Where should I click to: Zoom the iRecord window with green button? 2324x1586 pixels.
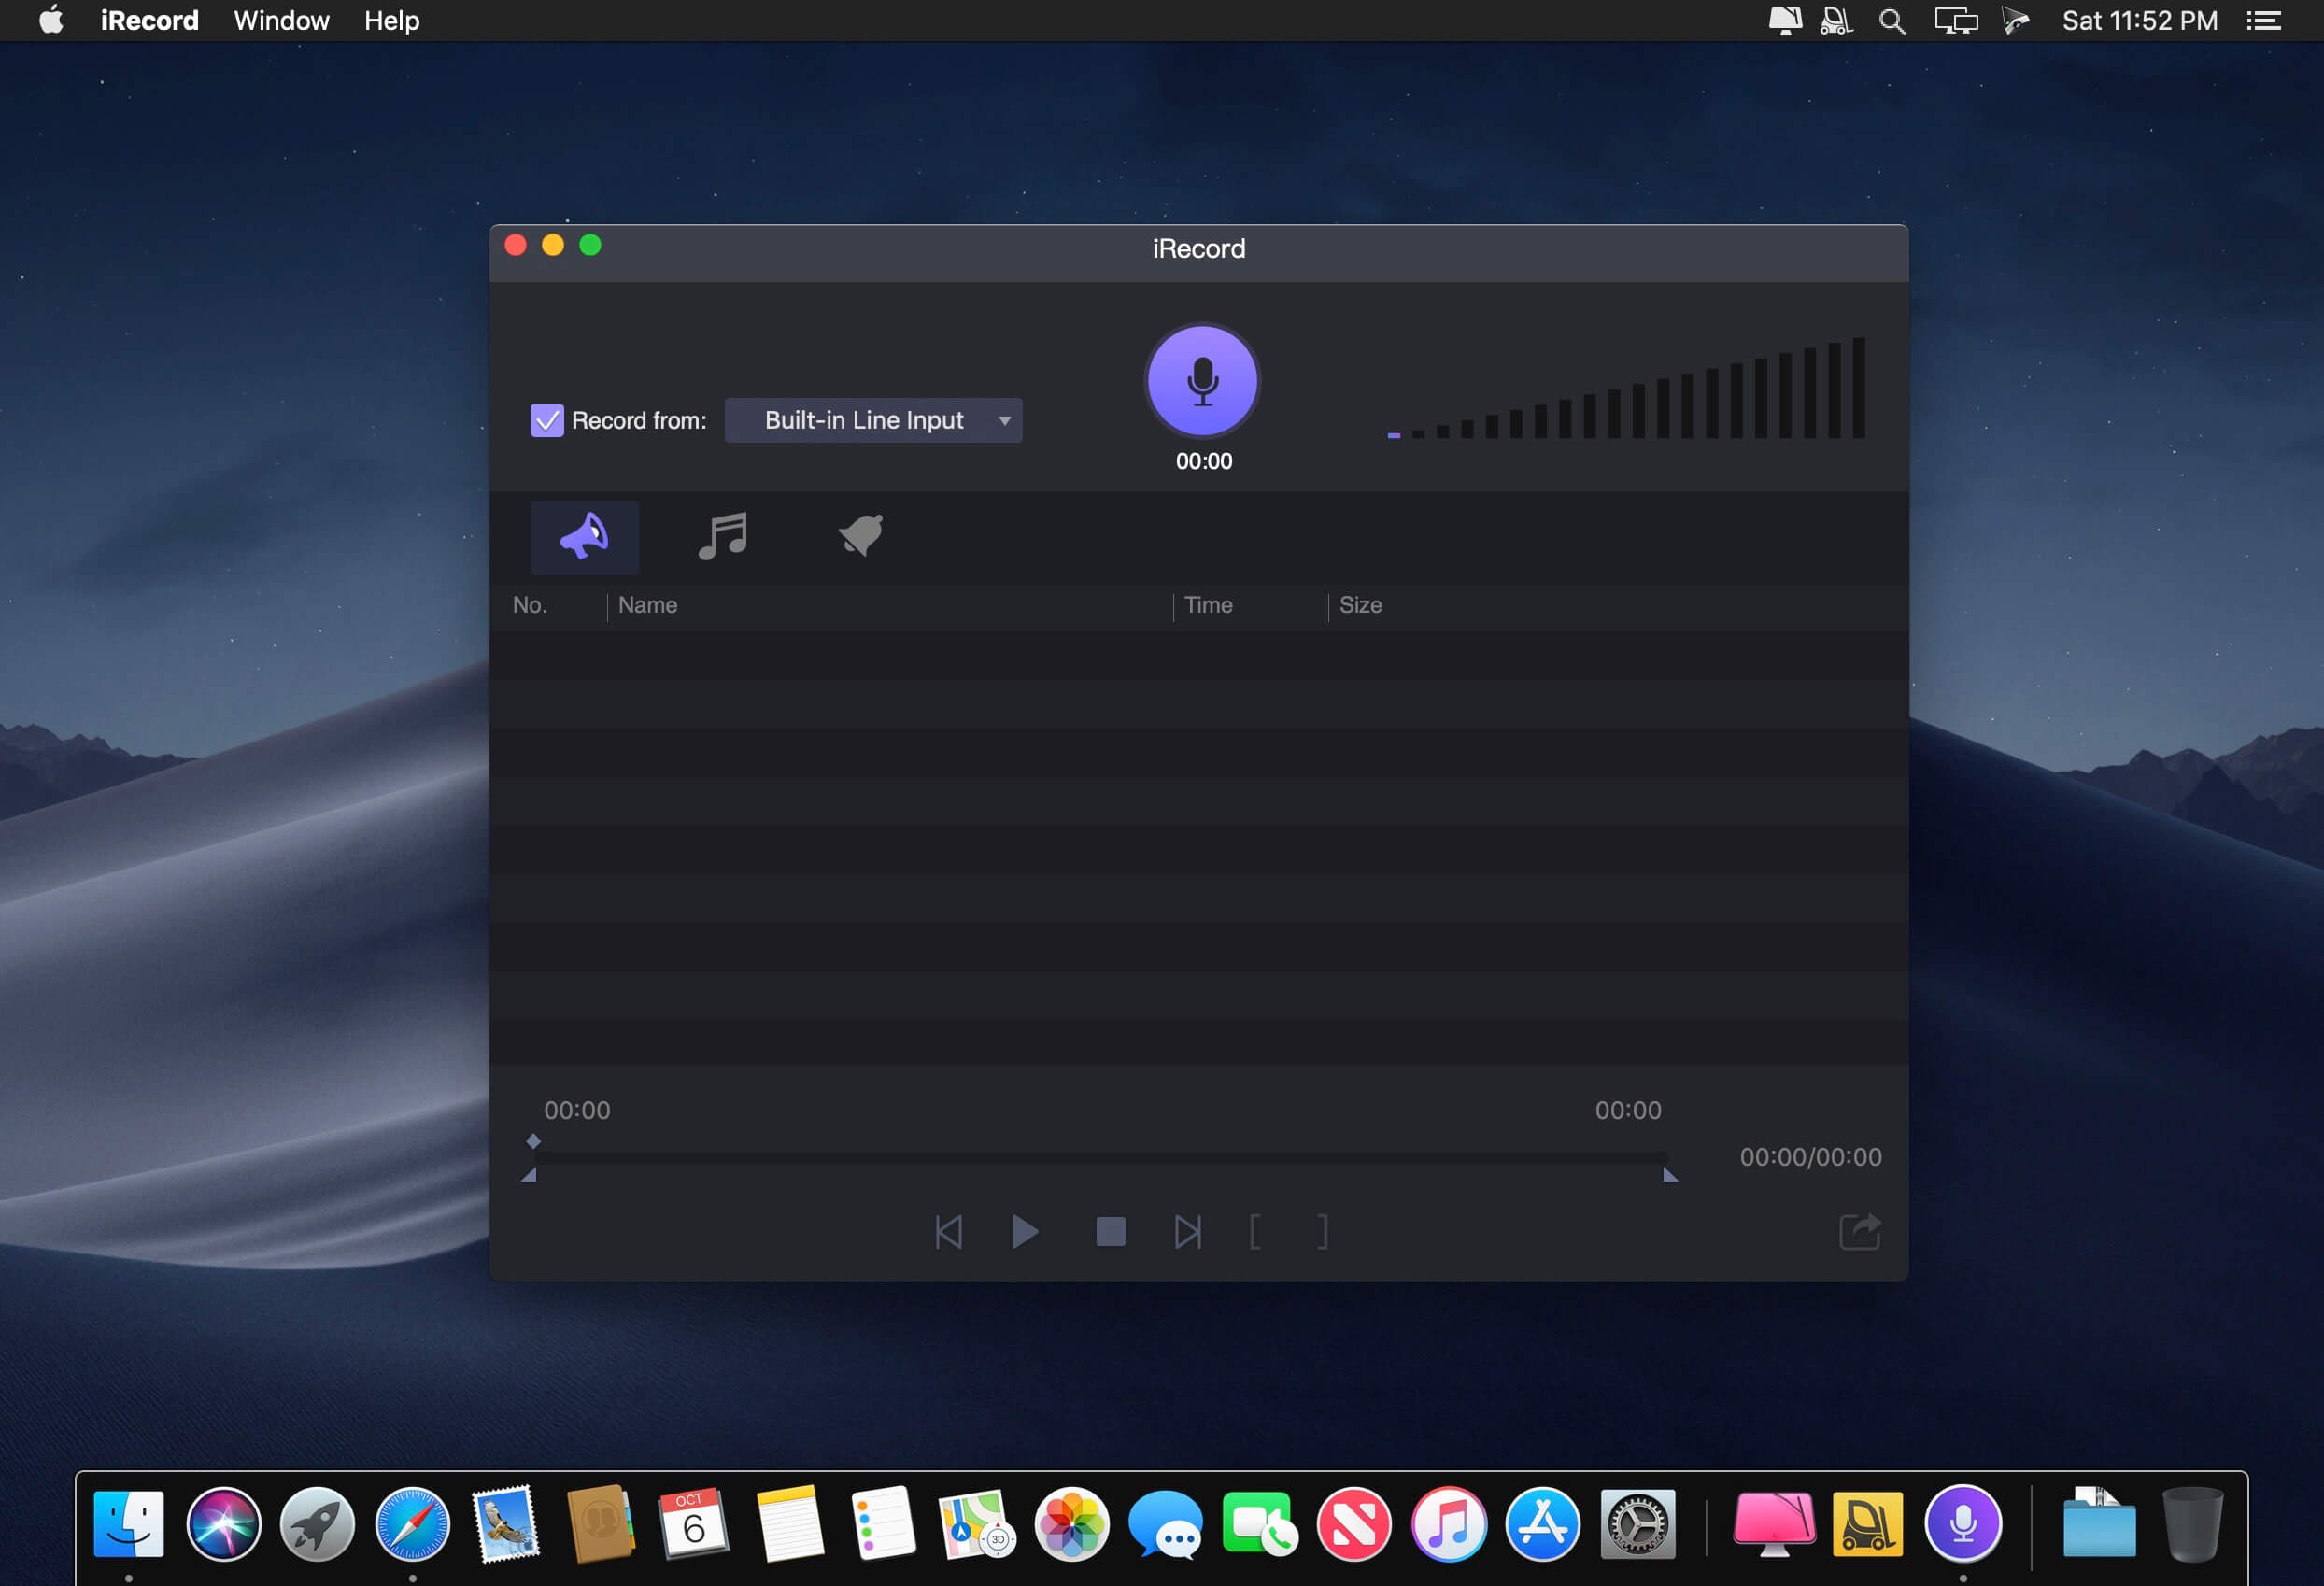pyautogui.click(x=591, y=246)
